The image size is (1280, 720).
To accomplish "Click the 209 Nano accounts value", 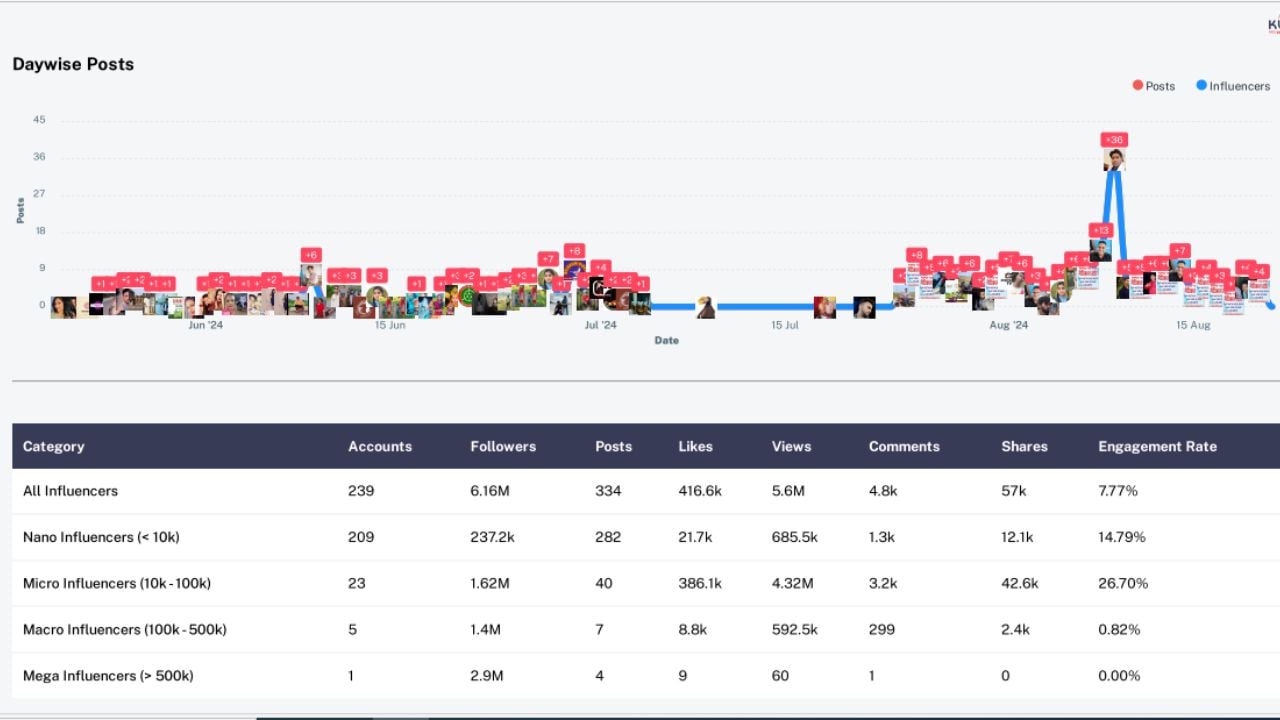I will (x=361, y=537).
